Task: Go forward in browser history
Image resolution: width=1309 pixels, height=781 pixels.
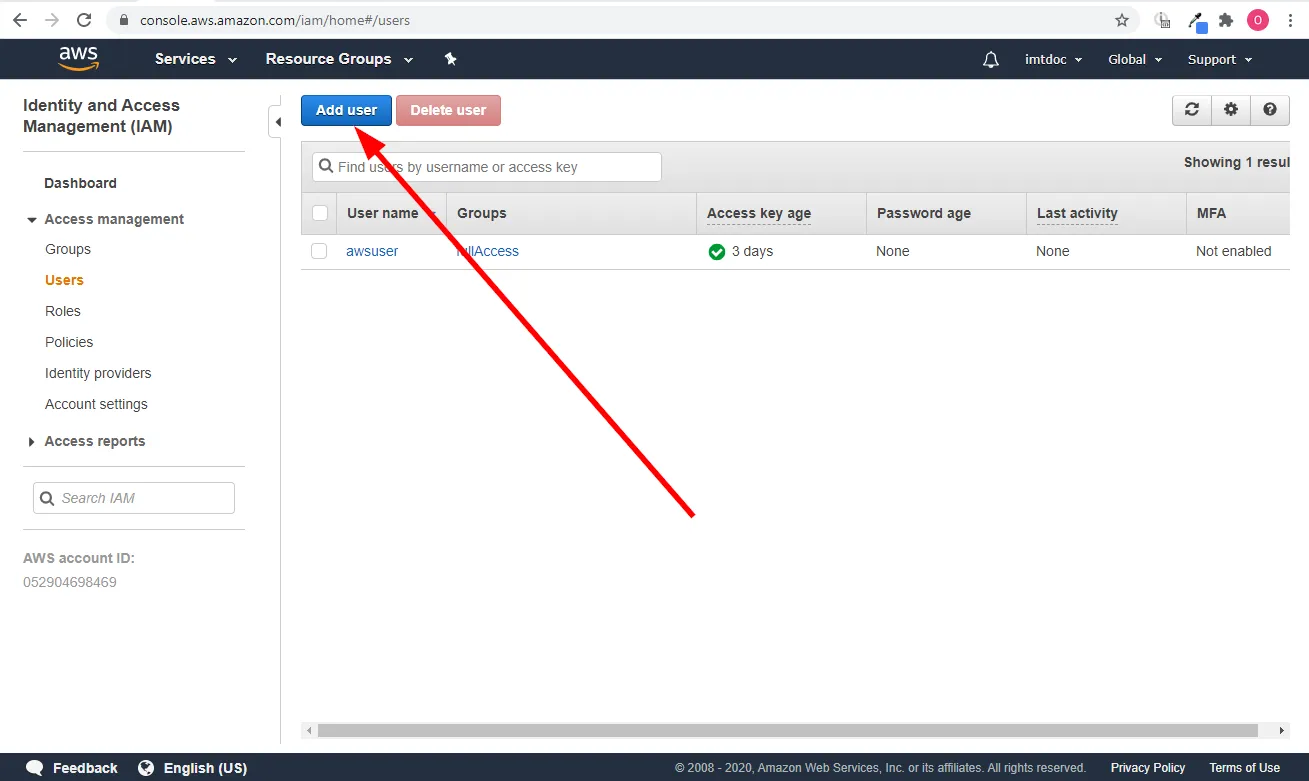Action: click(x=52, y=20)
